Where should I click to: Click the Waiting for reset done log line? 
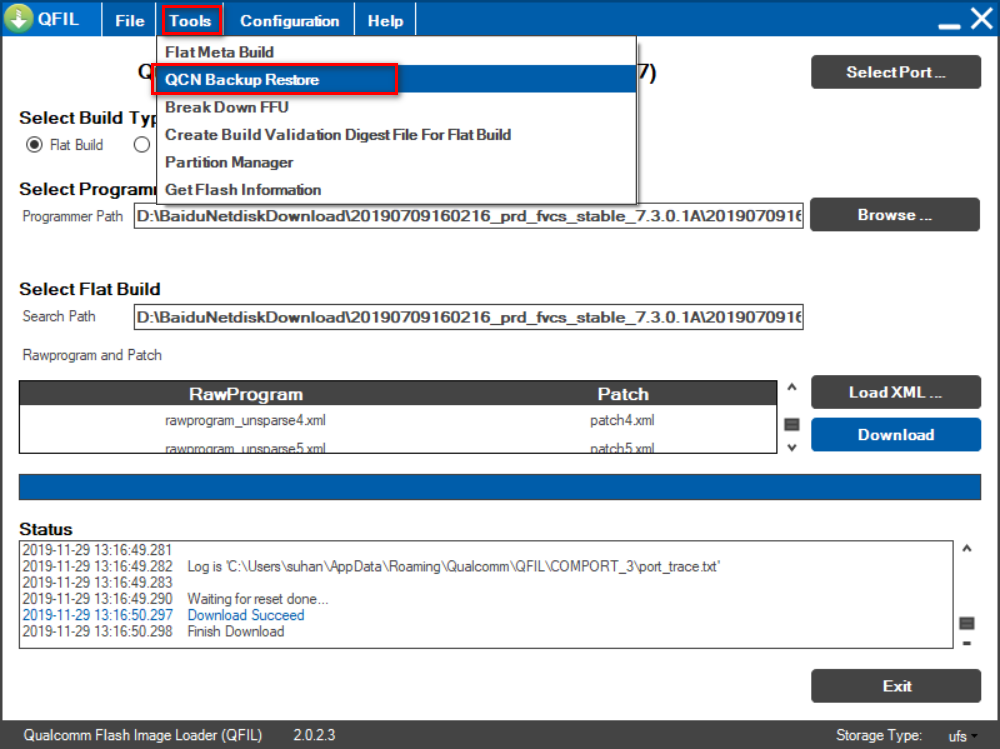(x=257, y=599)
